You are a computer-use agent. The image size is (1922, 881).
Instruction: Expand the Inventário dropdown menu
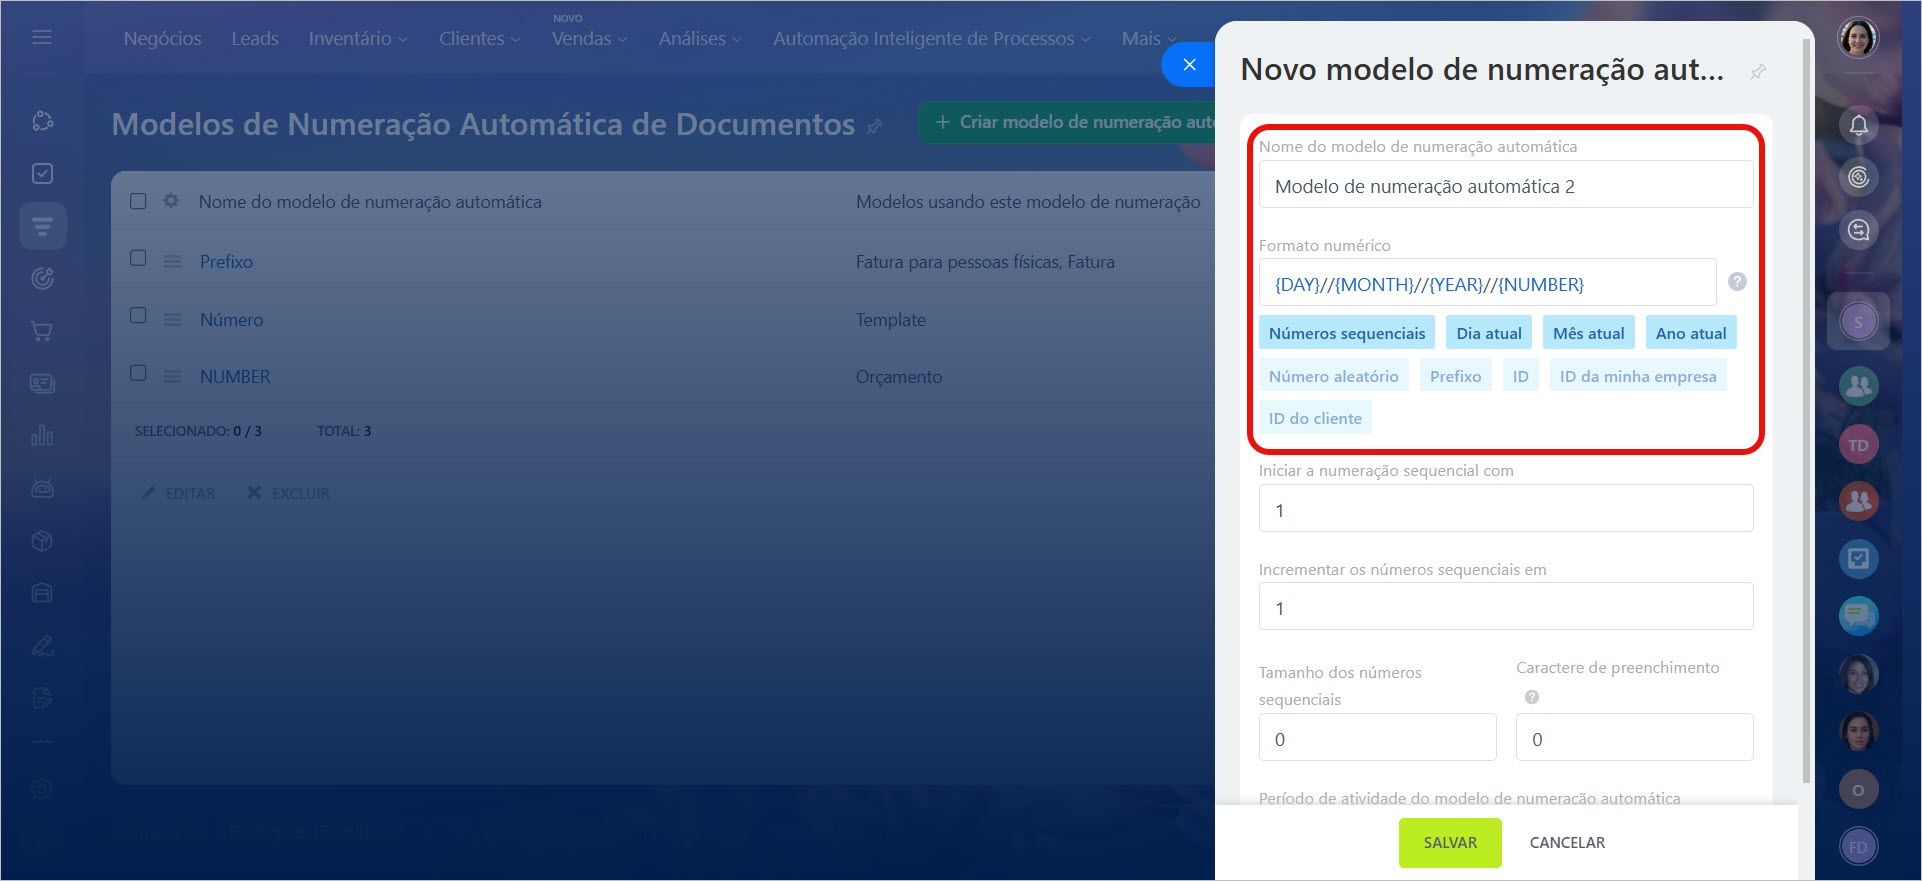click(x=358, y=39)
